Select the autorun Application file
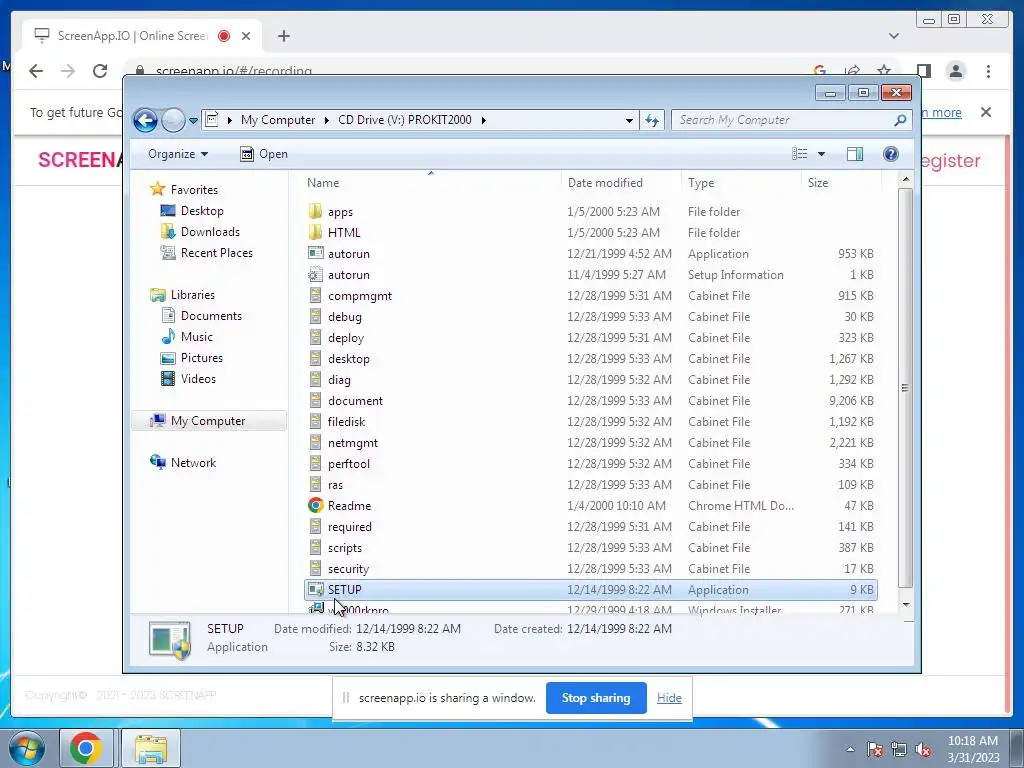This screenshot has width=1024, height=768. point(590,253)
